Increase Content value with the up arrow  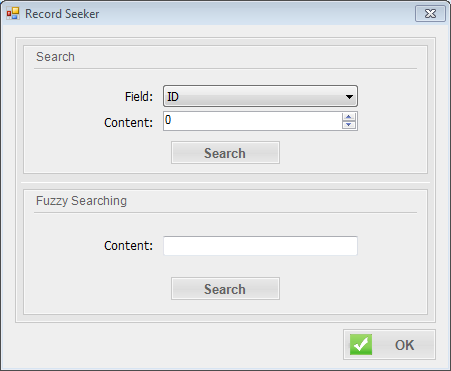(349, 117)
